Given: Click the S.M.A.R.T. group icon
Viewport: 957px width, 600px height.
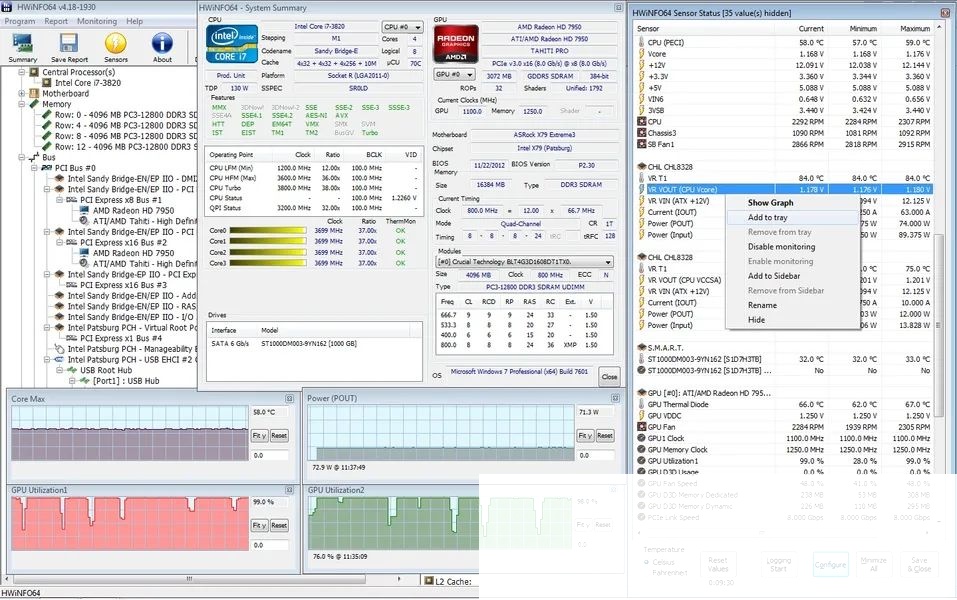Looking at the screenshot, I should (641, 347).
